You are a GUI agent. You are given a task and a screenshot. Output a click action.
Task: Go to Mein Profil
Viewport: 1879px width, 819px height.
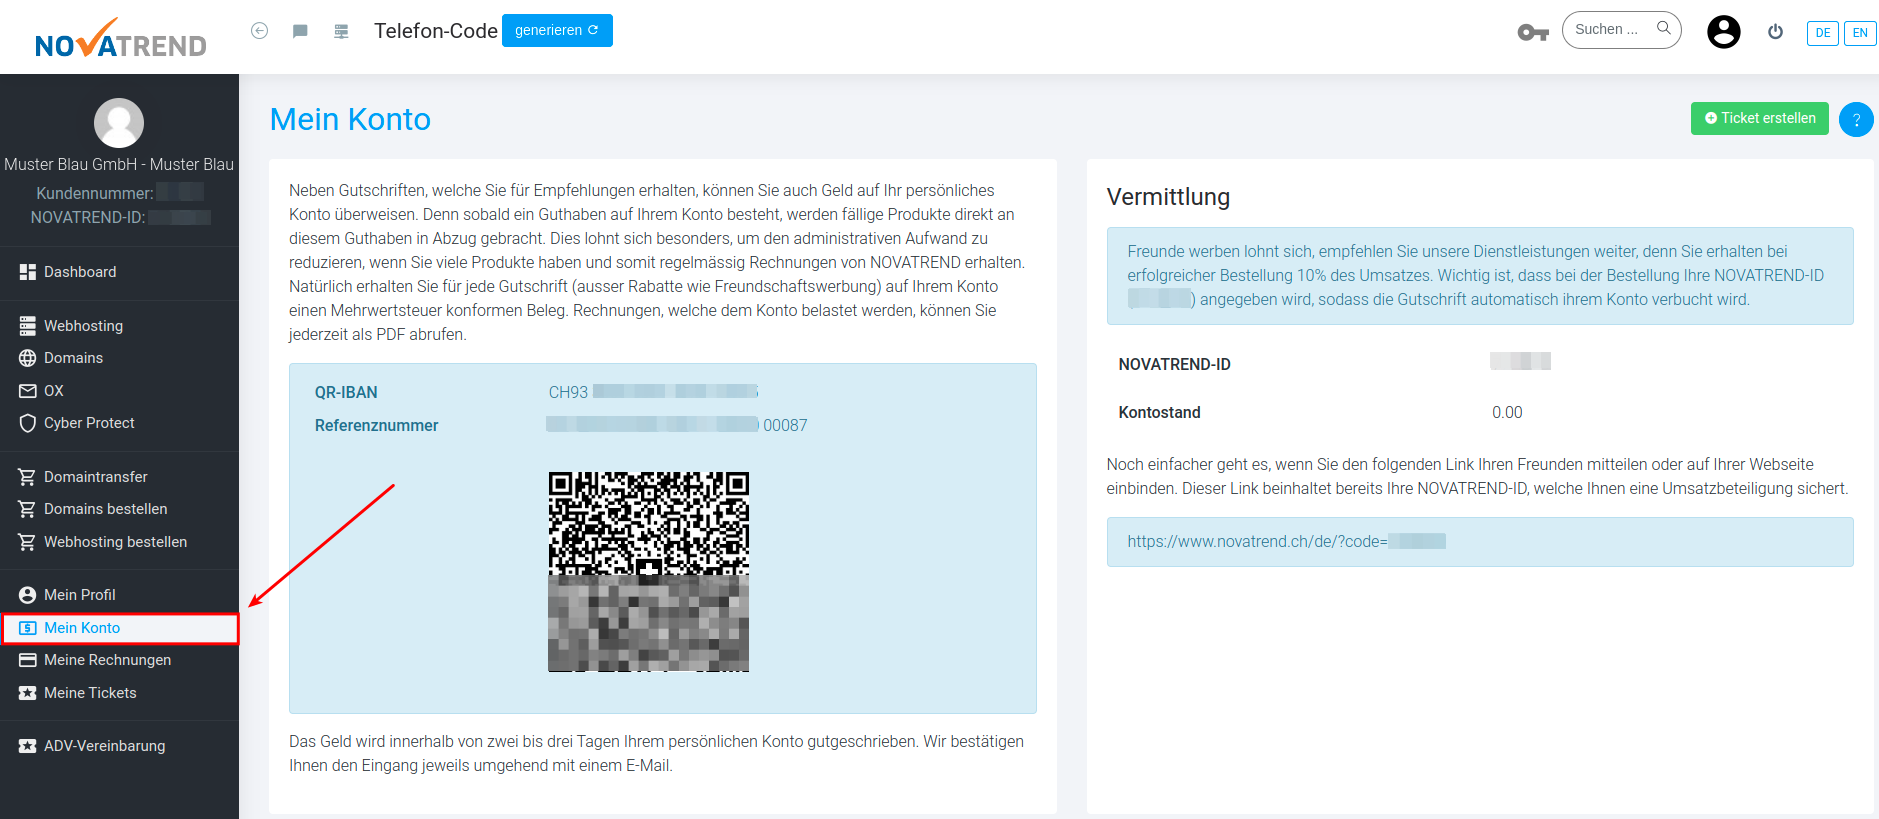(119, 595)
